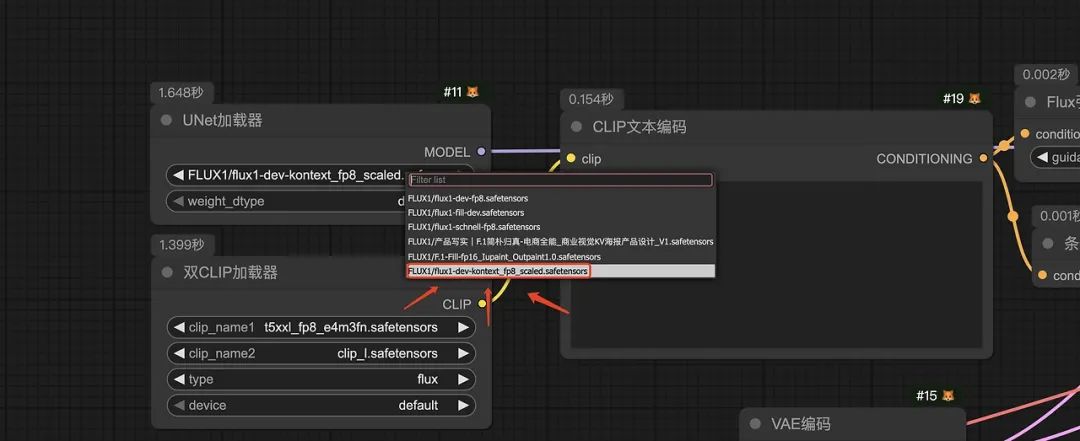Viewport: 1080px width, 441px height.
Task: Select FLUX1/flux1-schnell-fp8.safetensors from the list
Action: pos(560,227)
